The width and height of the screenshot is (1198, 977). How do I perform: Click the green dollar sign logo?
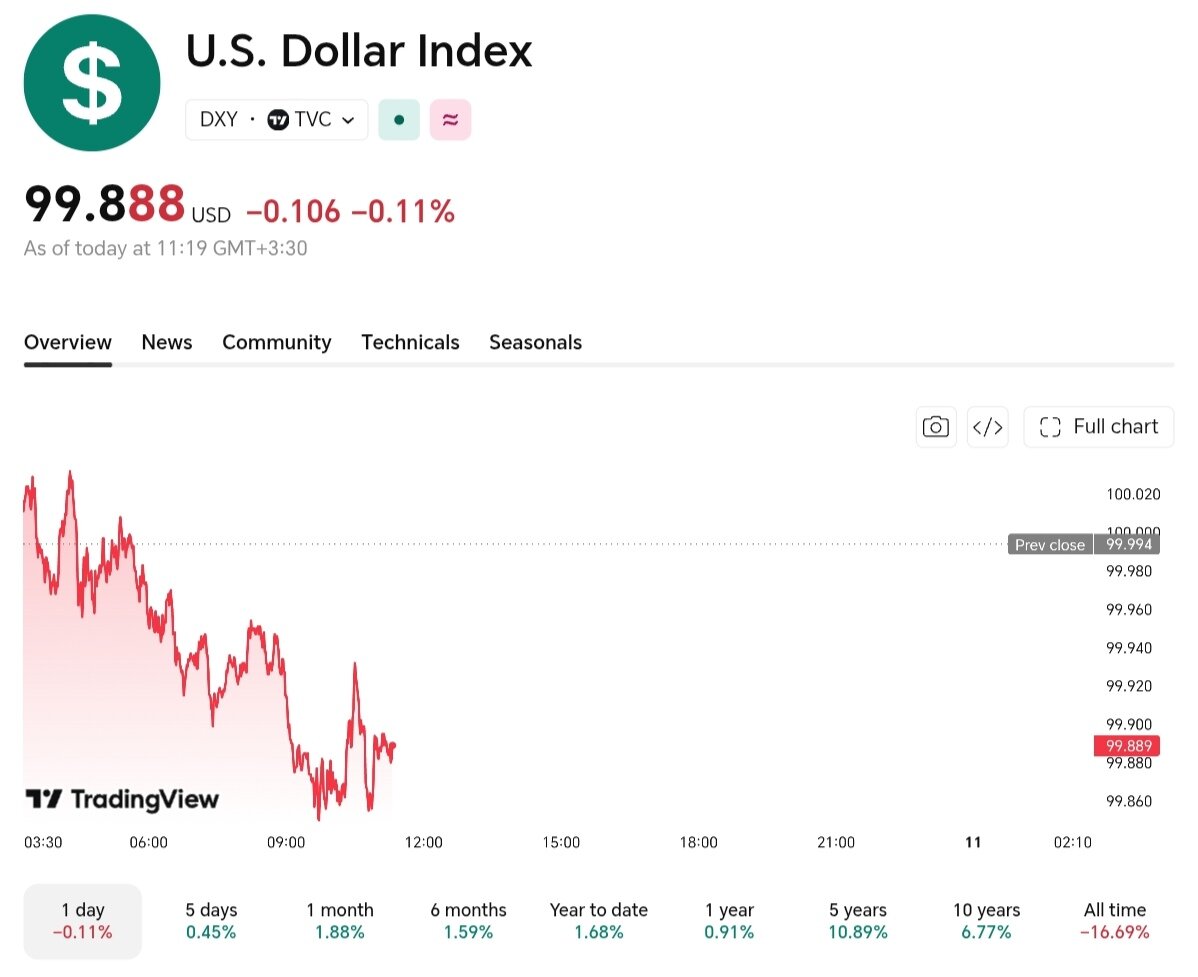92,82
